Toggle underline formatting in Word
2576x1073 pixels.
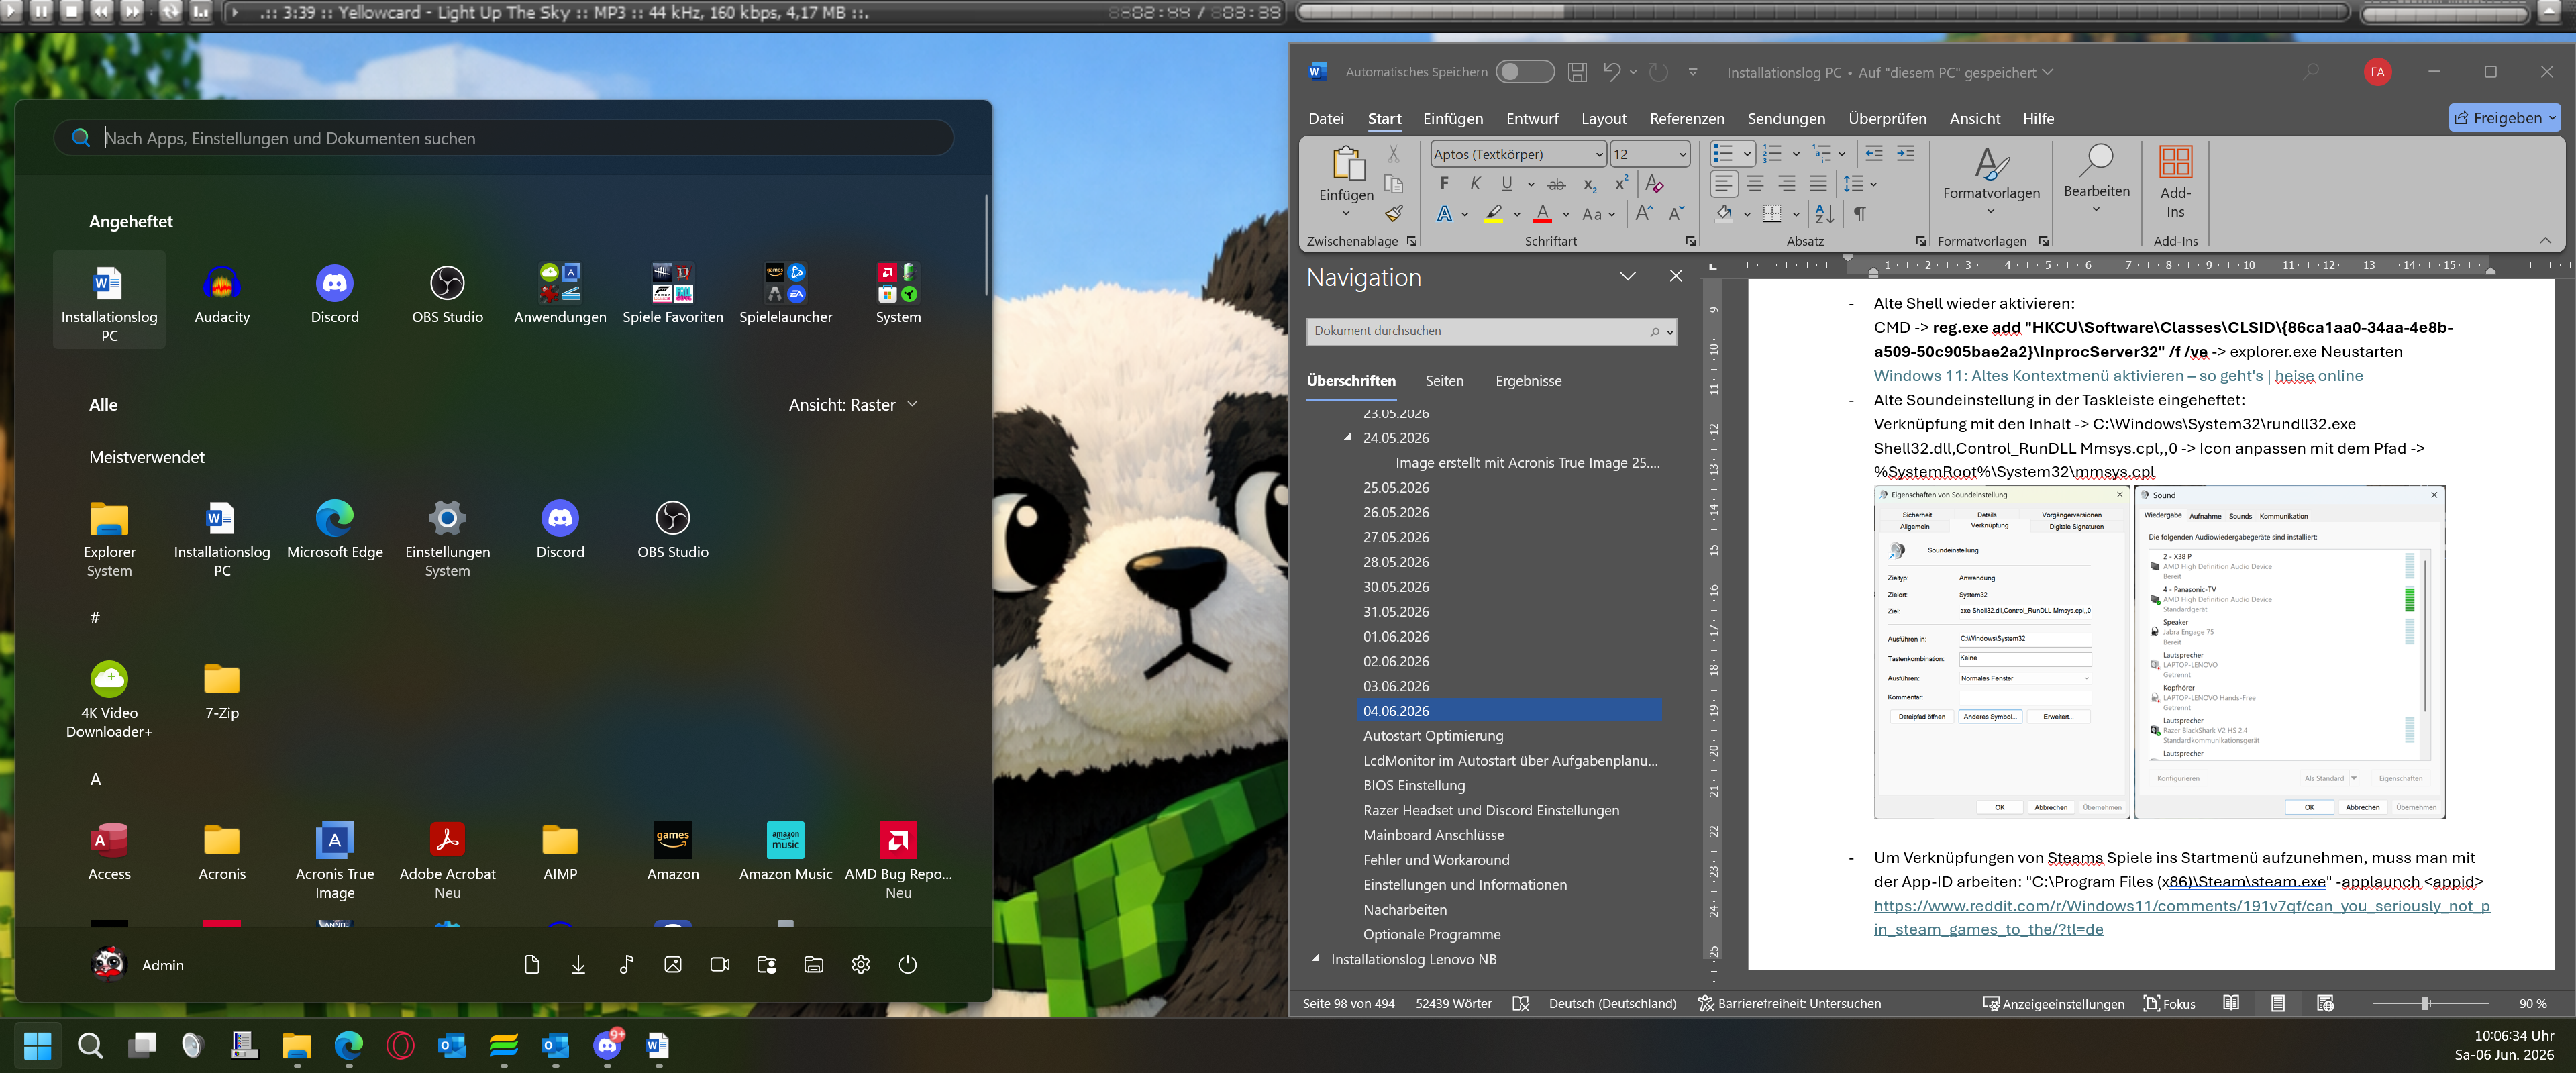tap(1507, 183)
